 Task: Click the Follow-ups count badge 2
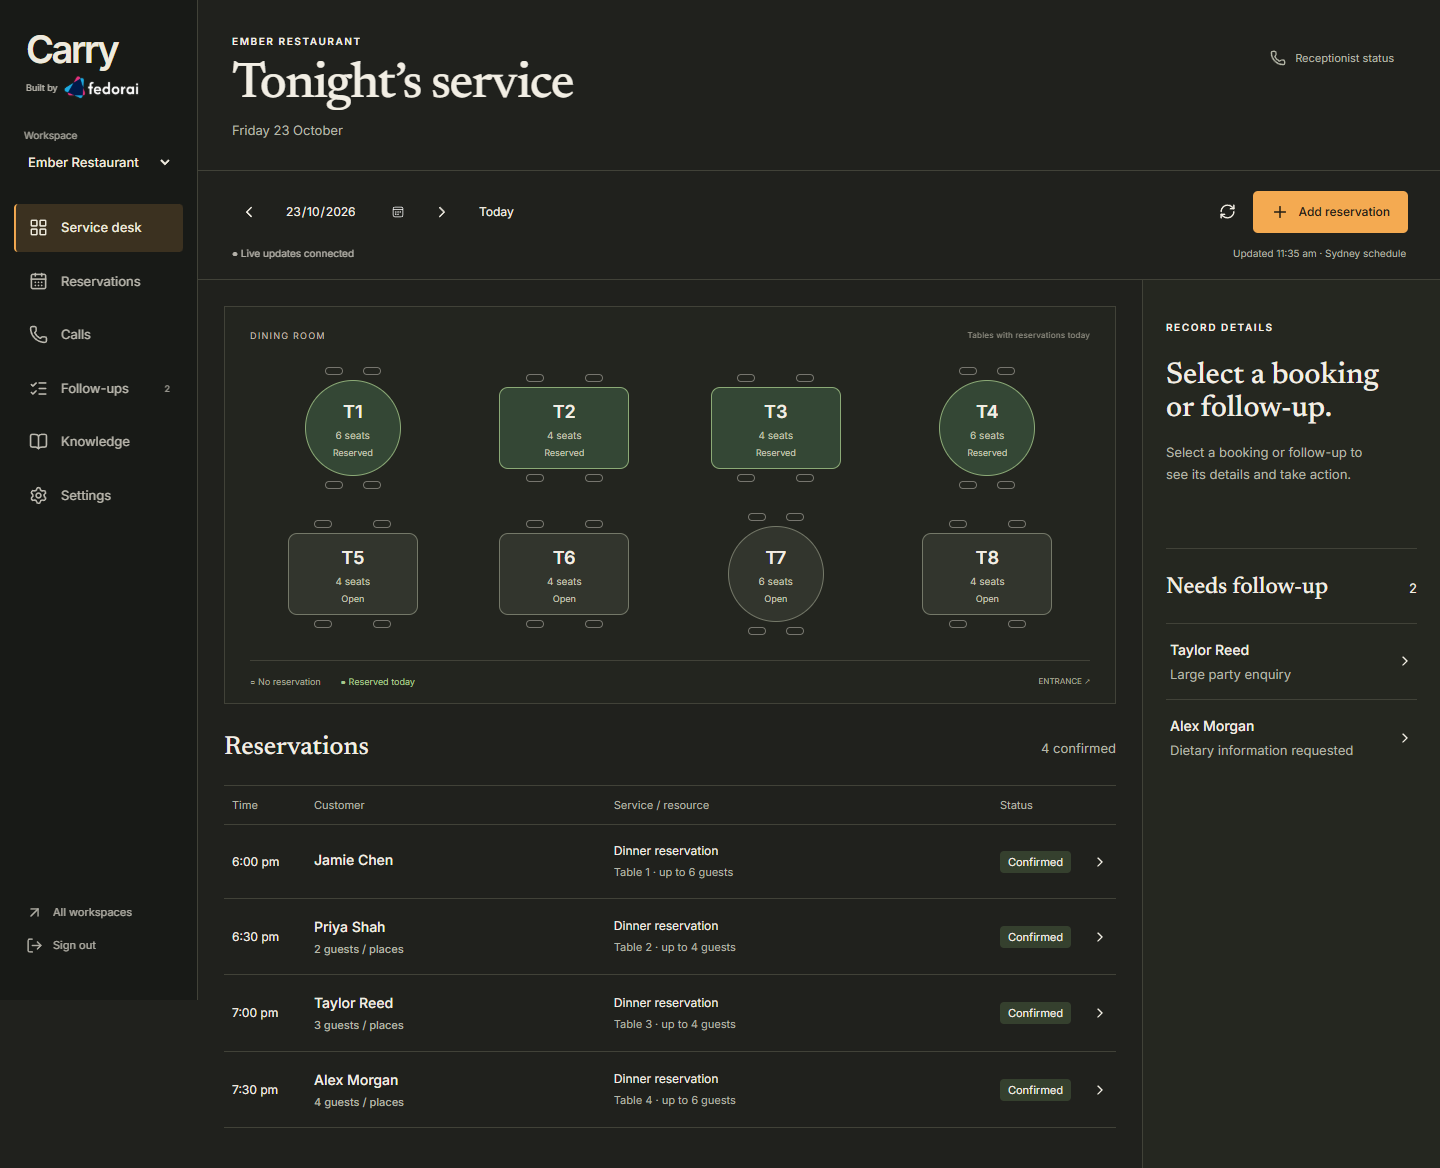coord(167,389)
